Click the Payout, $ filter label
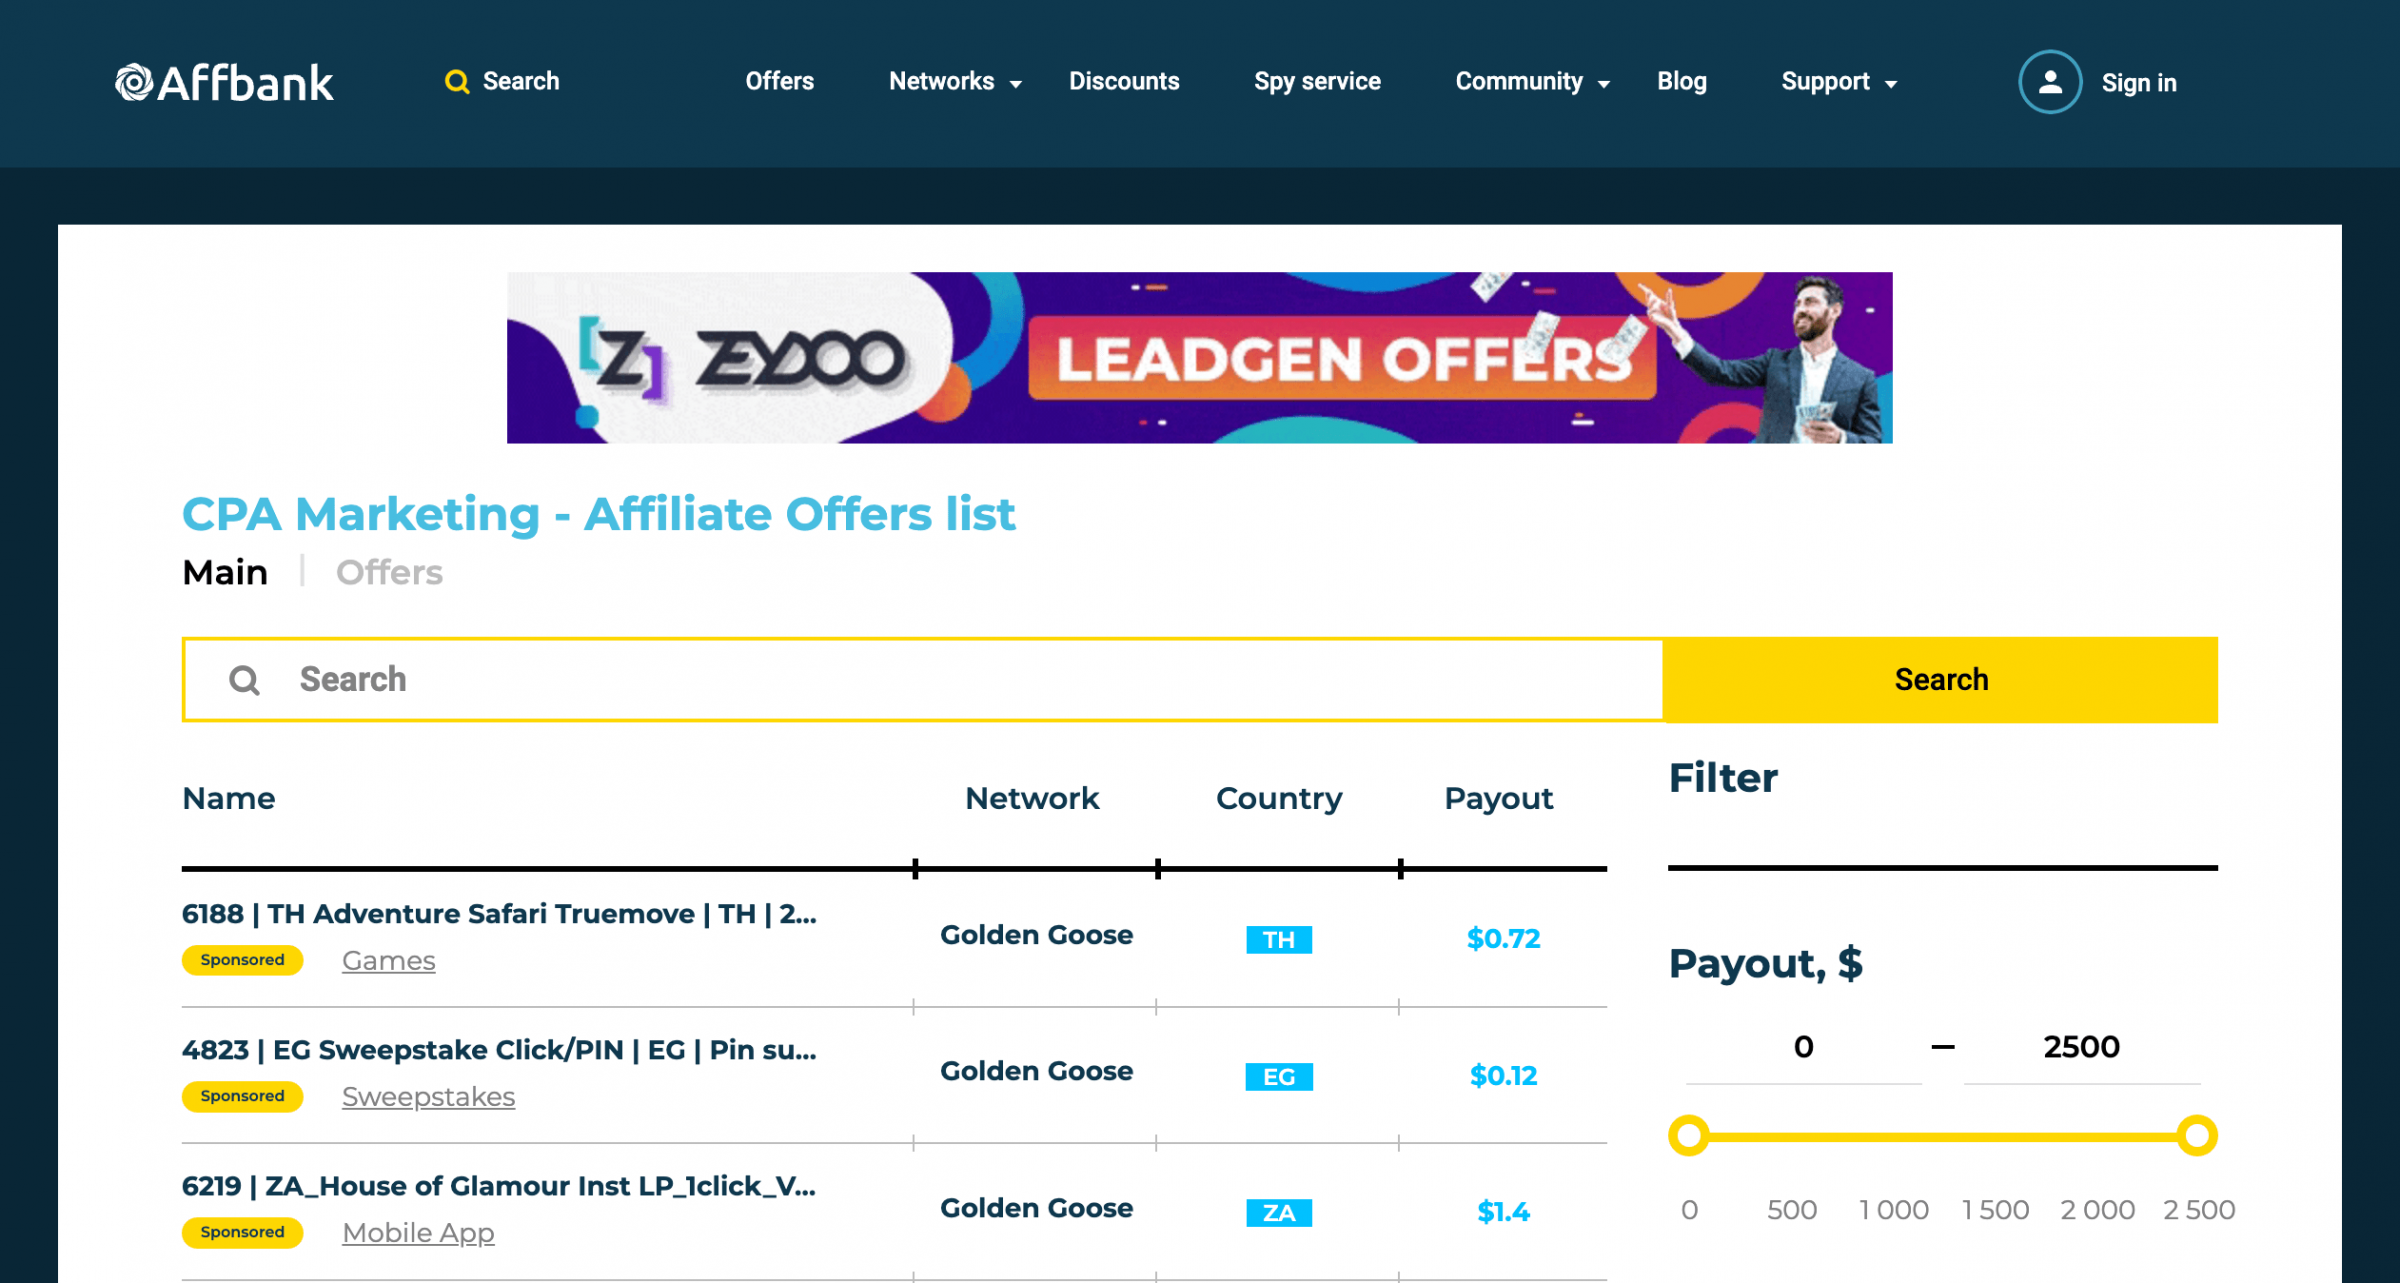Image resolution: width=2400 pixels, height=1283 pixels. coord(1765,964)
